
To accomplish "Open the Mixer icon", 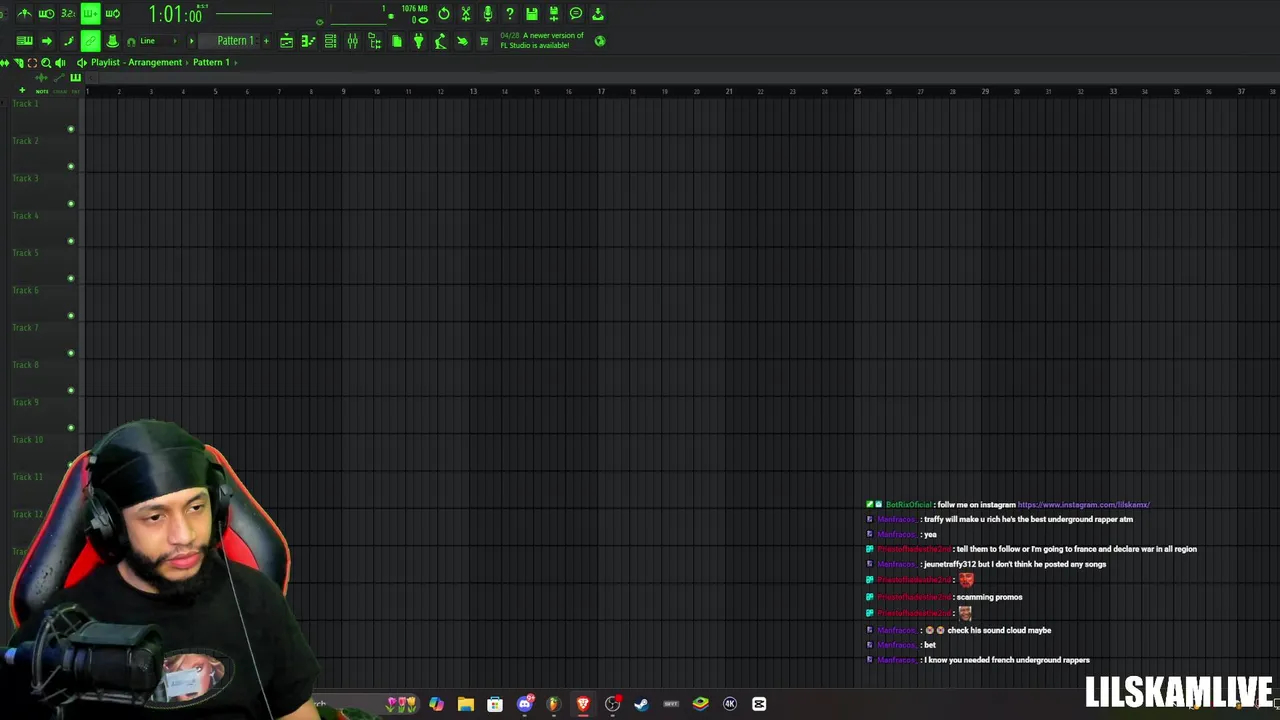I will pos(352,41).
